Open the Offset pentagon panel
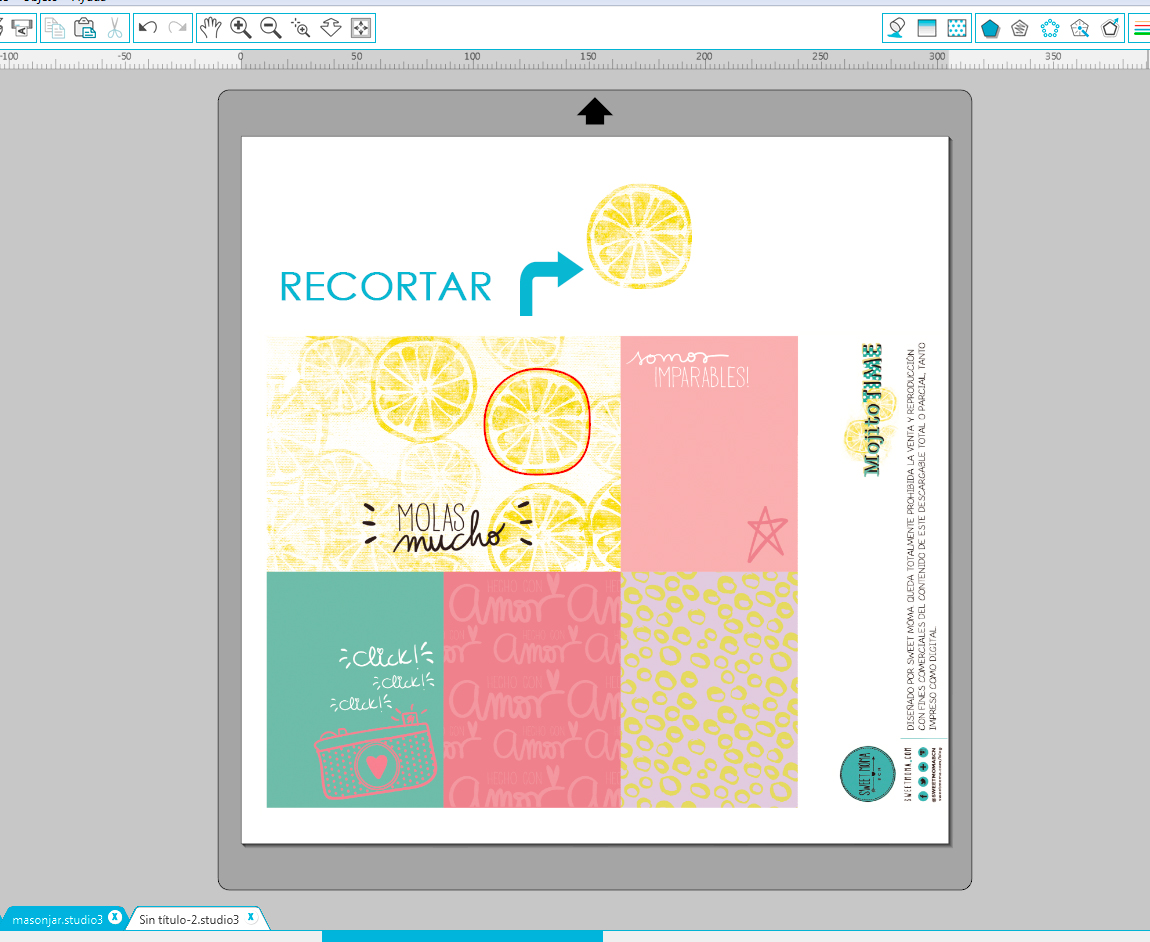 pos(1110,29)
